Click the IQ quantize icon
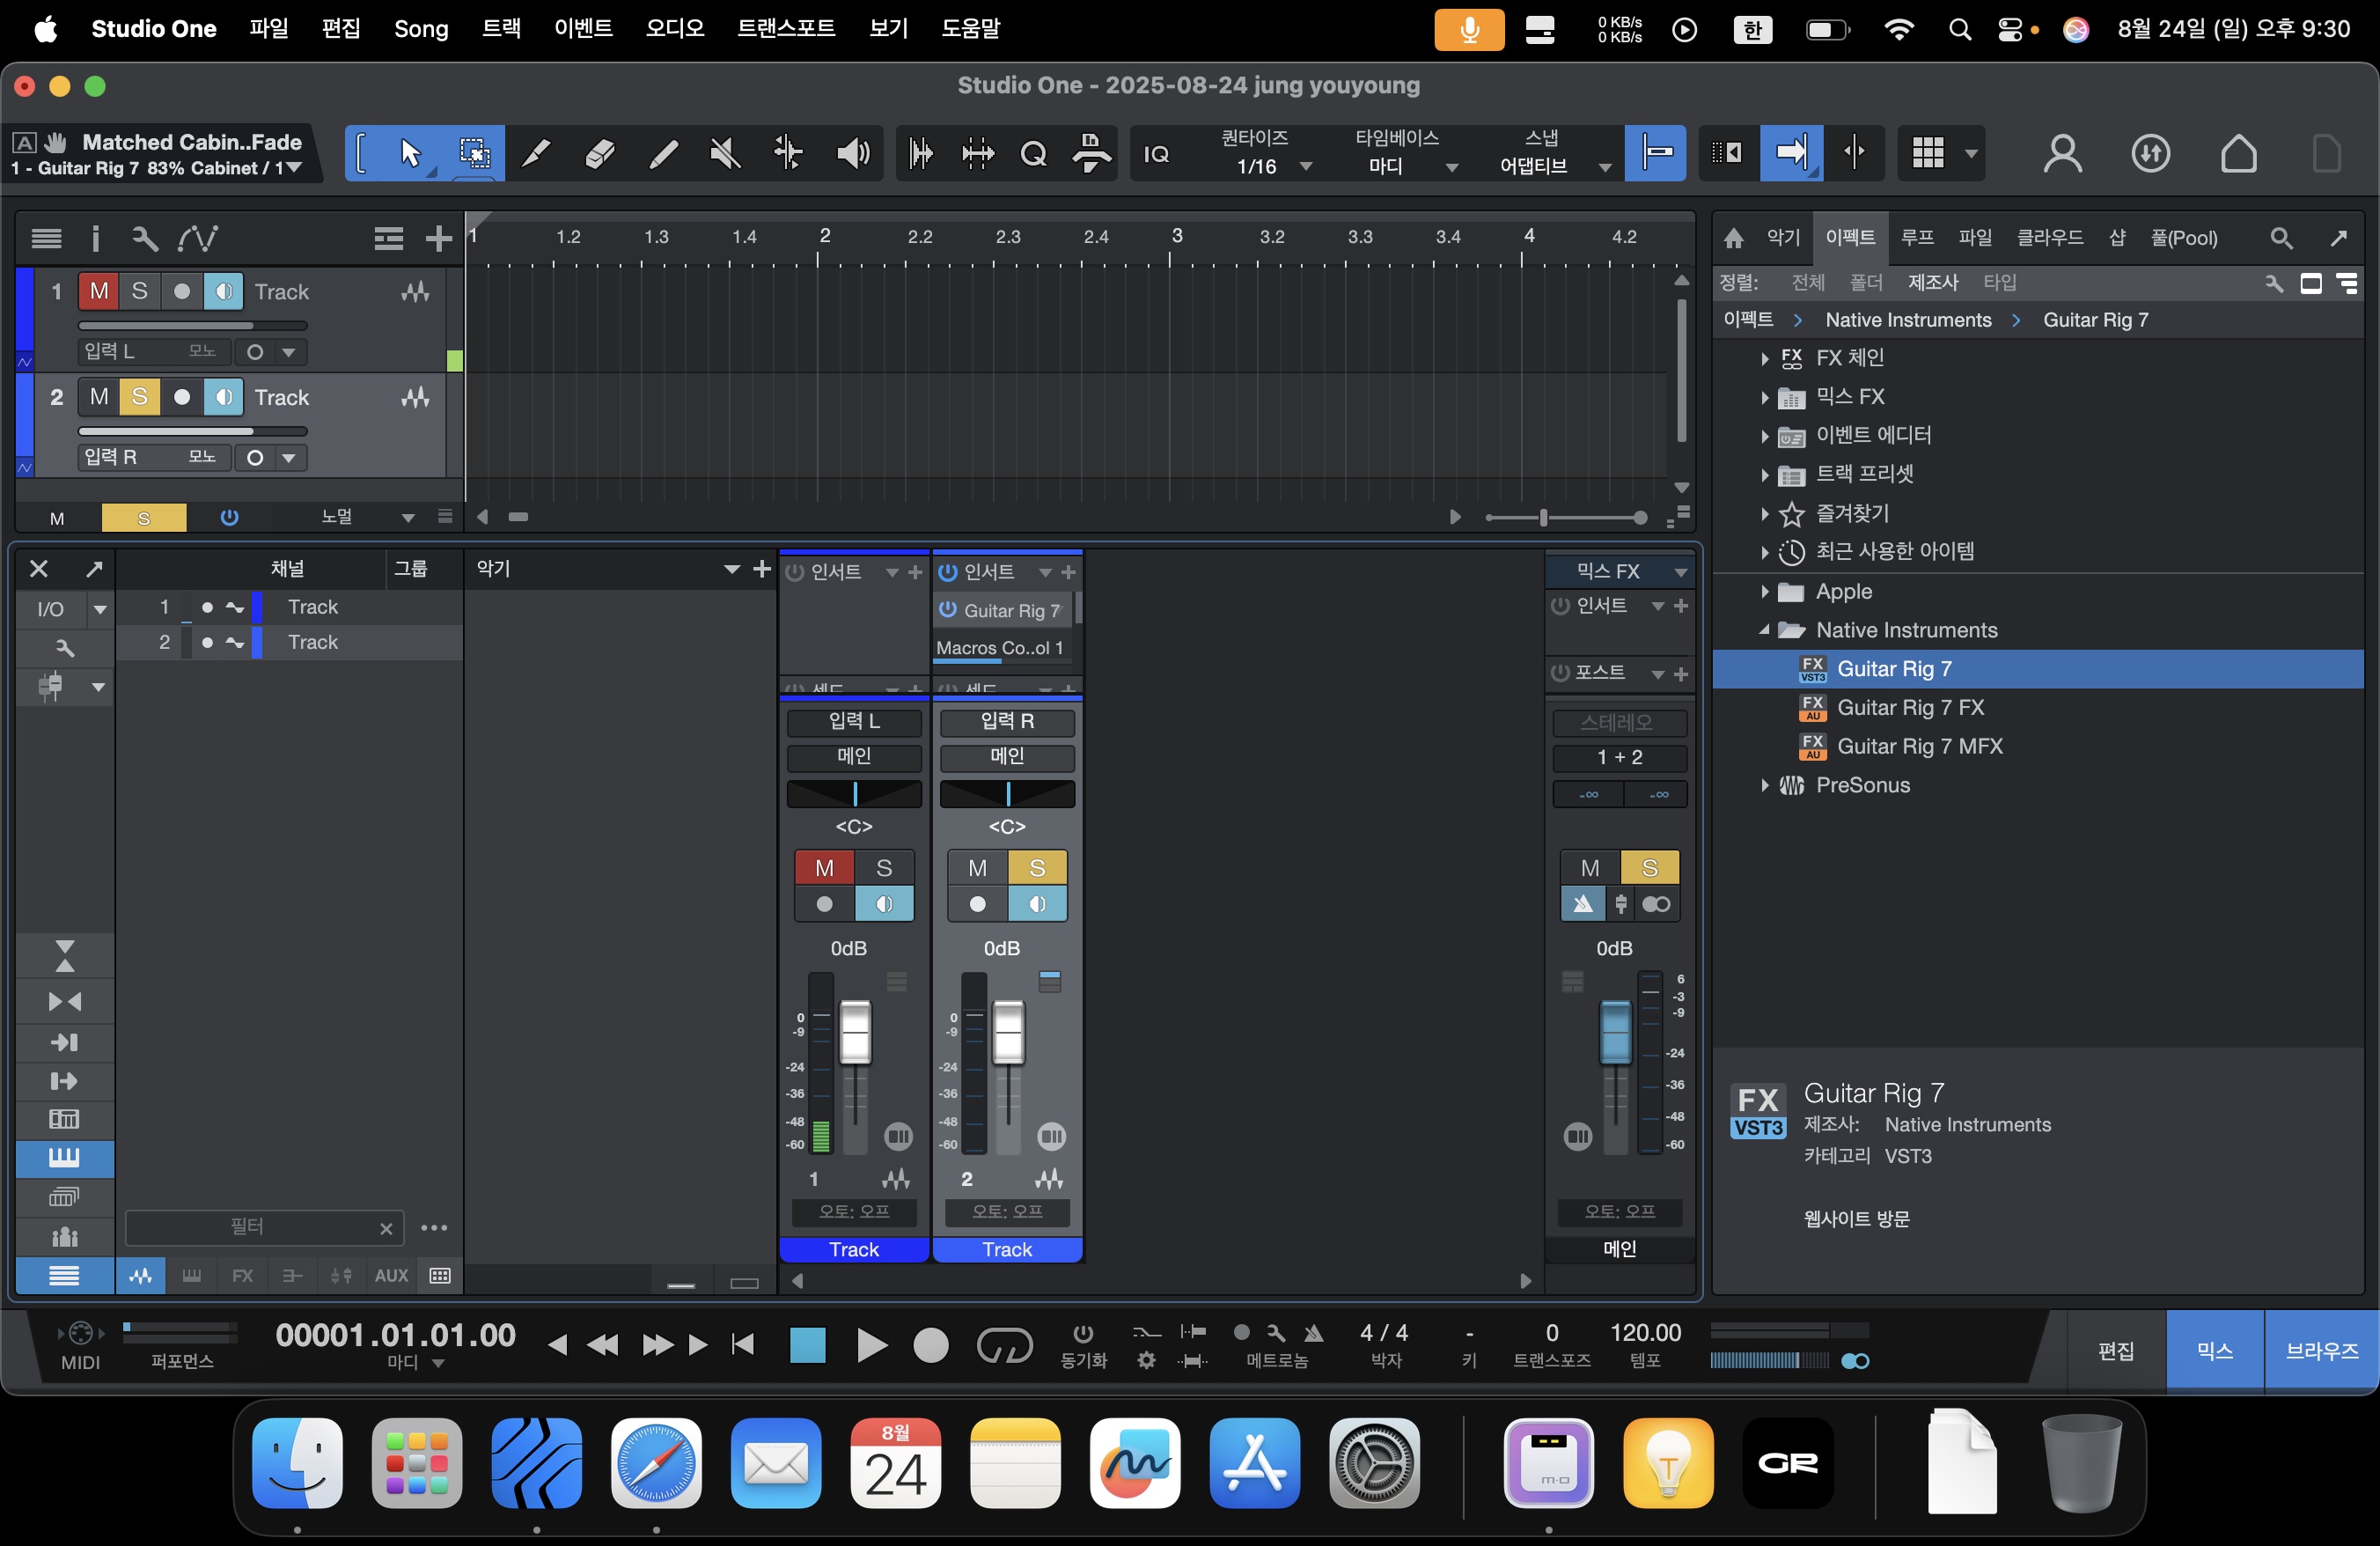 click(1156, 154)
